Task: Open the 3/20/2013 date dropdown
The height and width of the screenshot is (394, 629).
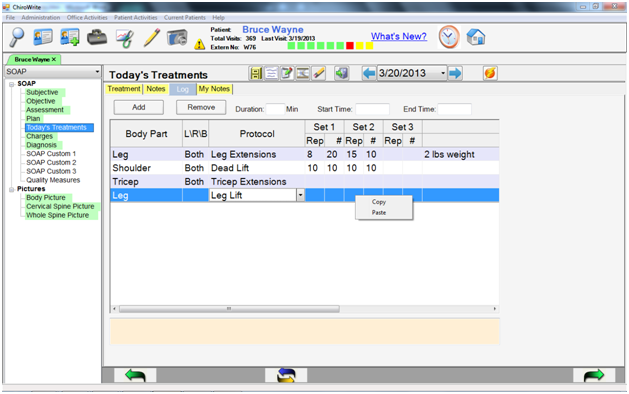Action: (x=443, y=73)
